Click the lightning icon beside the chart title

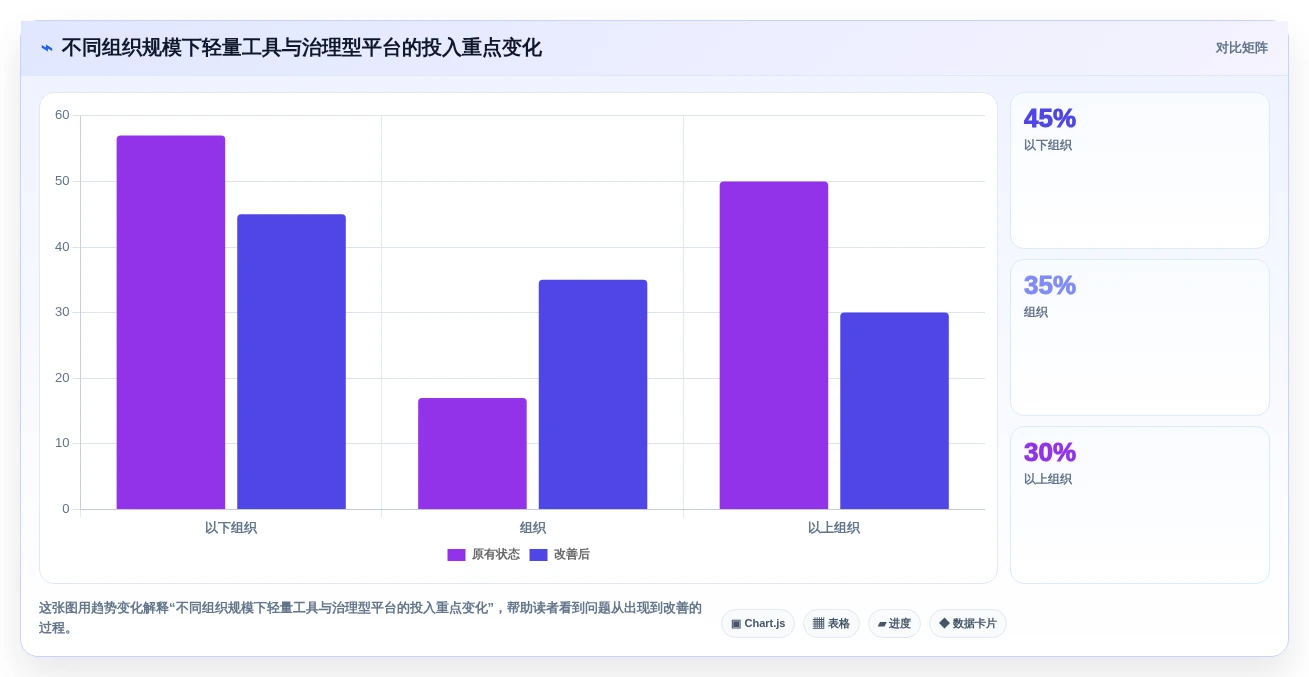(x=47, y=48)
